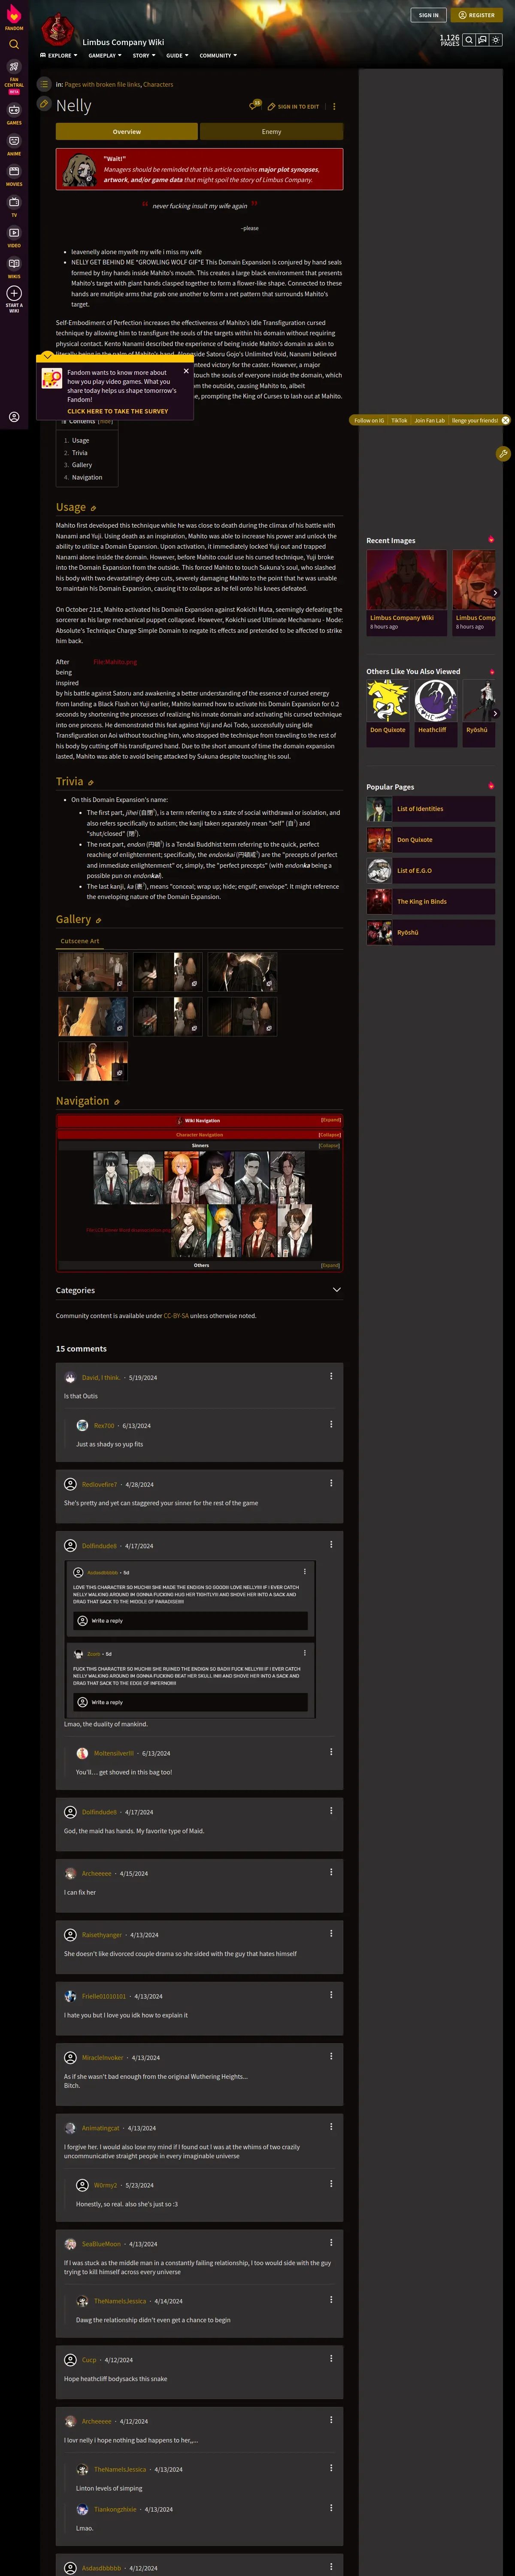The image size is (515, 2576).
Task: Click the floating wrench tools icon
Action: click(503, 453)
